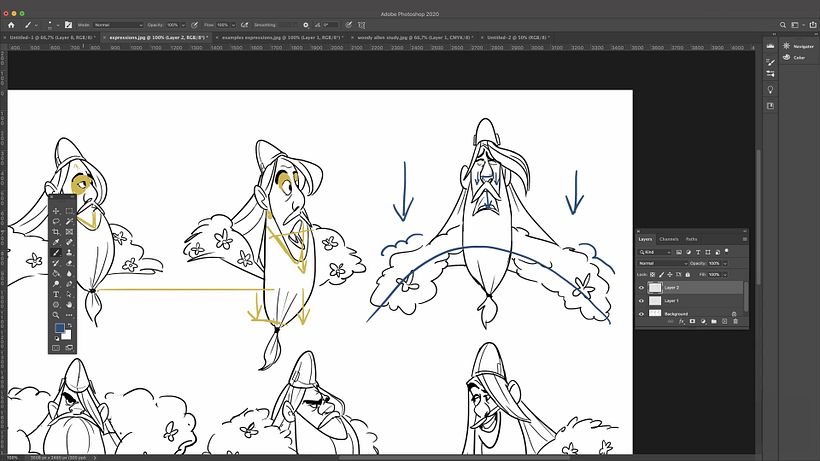Create a new layer
The image size is (820, 461).
coord(724,321)
